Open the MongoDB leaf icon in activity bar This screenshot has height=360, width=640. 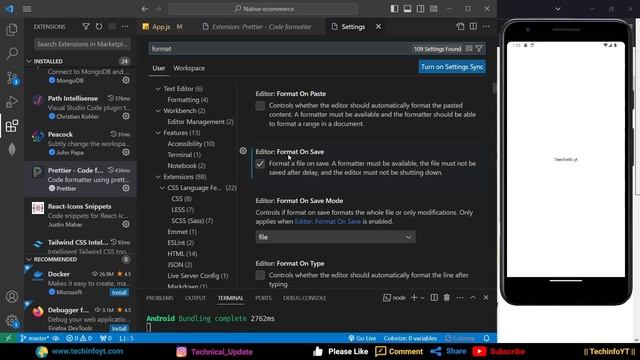(x=12, y=149)
